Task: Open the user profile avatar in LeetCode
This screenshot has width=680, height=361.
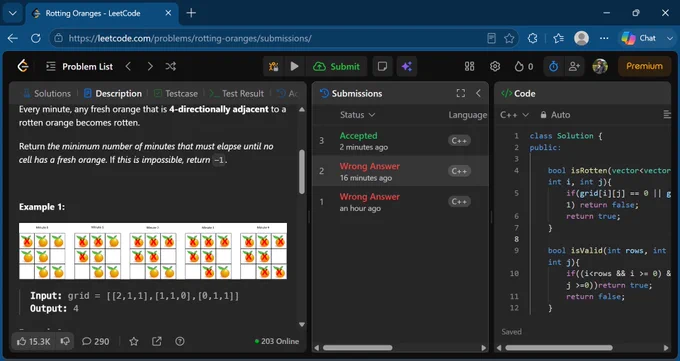Action: pyautogui.click(x=600, y=66)
